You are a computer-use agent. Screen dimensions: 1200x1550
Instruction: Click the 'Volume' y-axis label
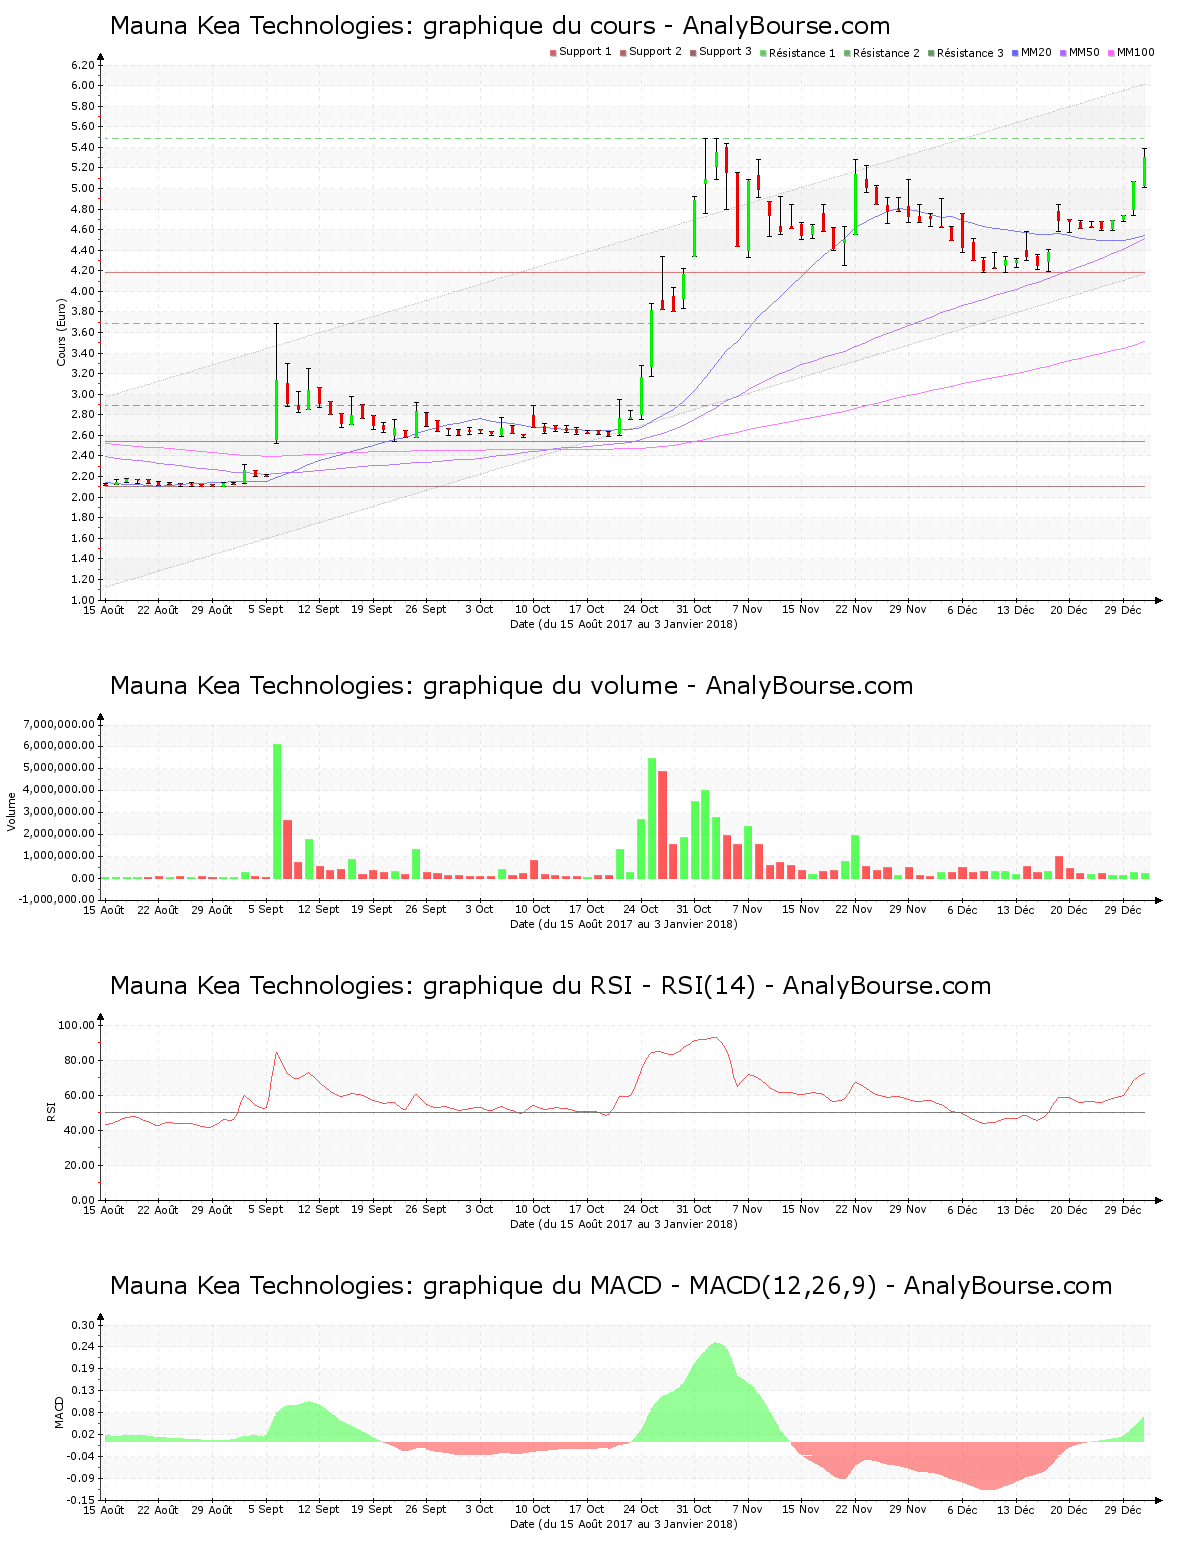click(12, 812)
